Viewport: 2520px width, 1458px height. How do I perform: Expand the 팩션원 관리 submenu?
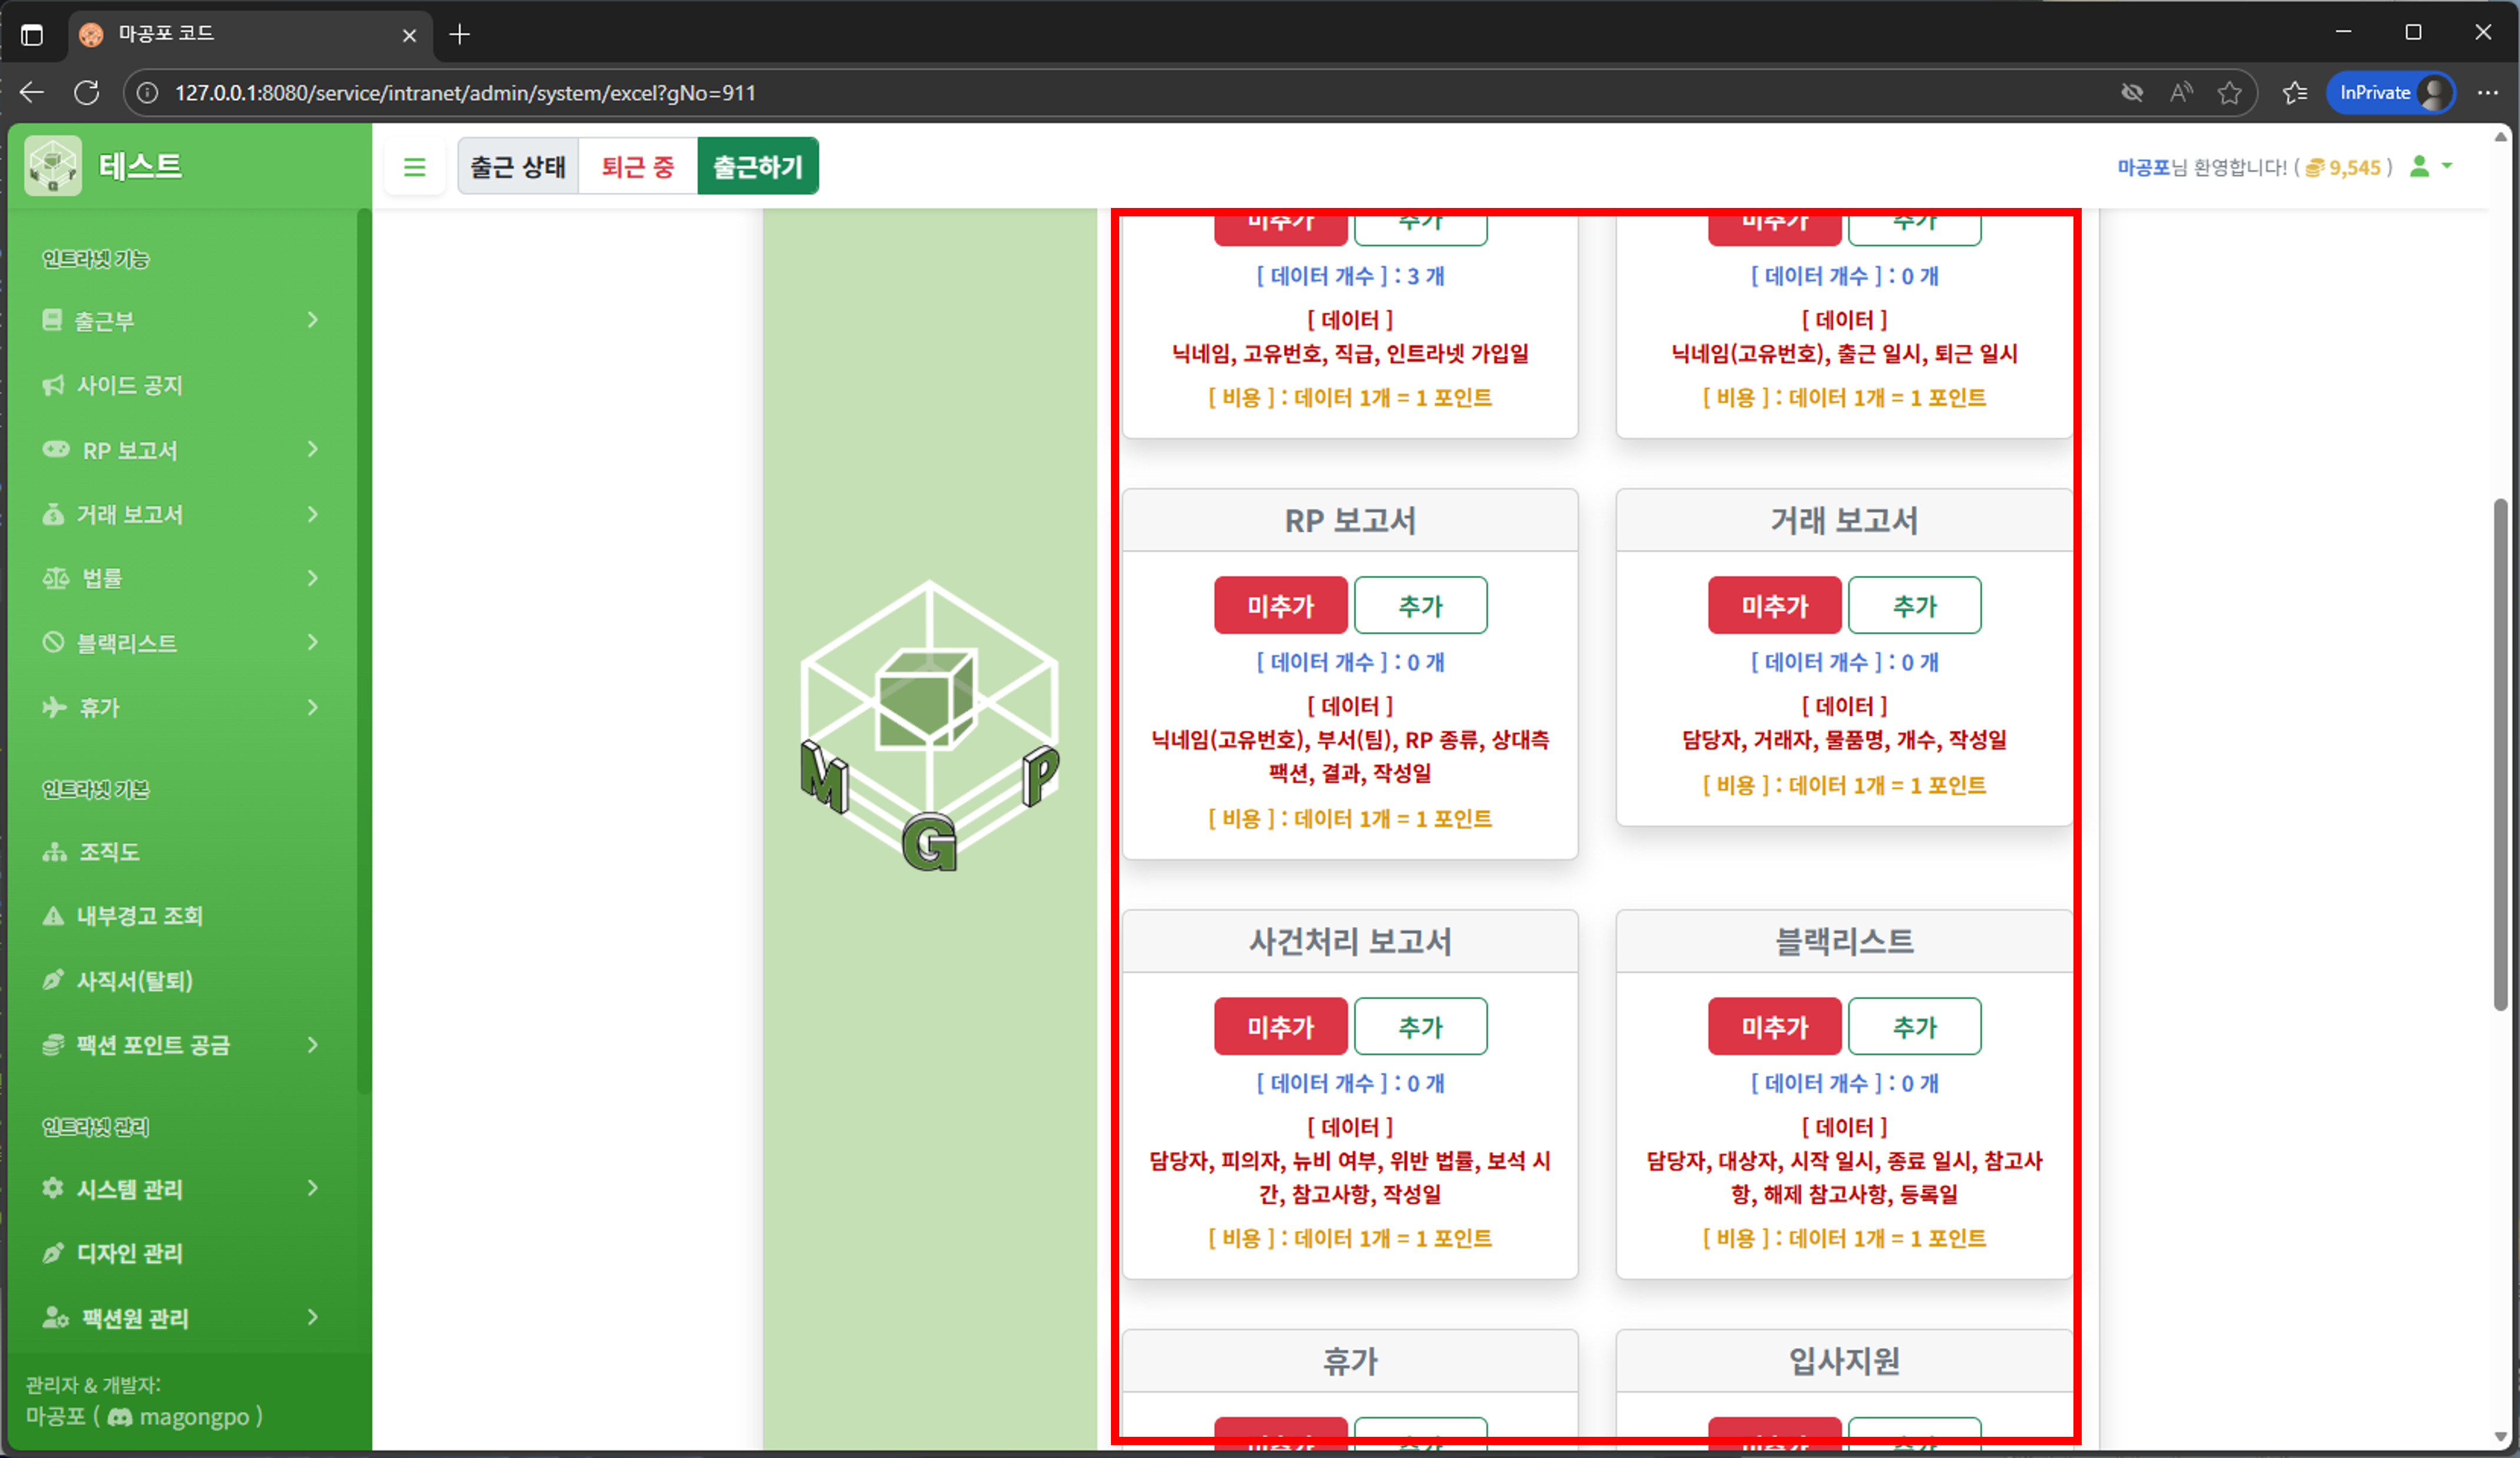point(313,1318)
